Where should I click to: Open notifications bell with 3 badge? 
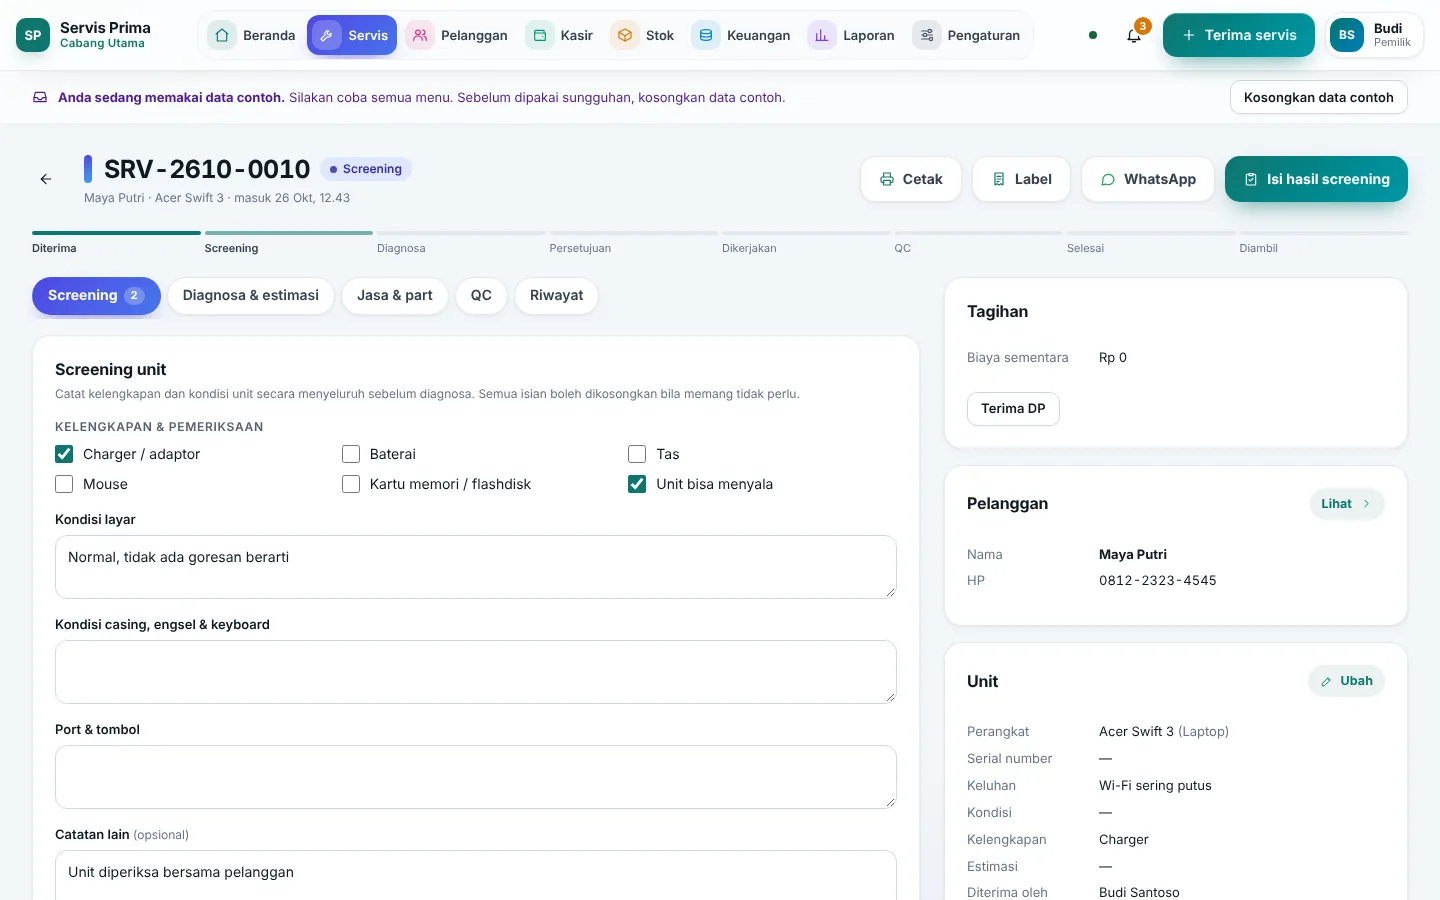point(1134,35)
